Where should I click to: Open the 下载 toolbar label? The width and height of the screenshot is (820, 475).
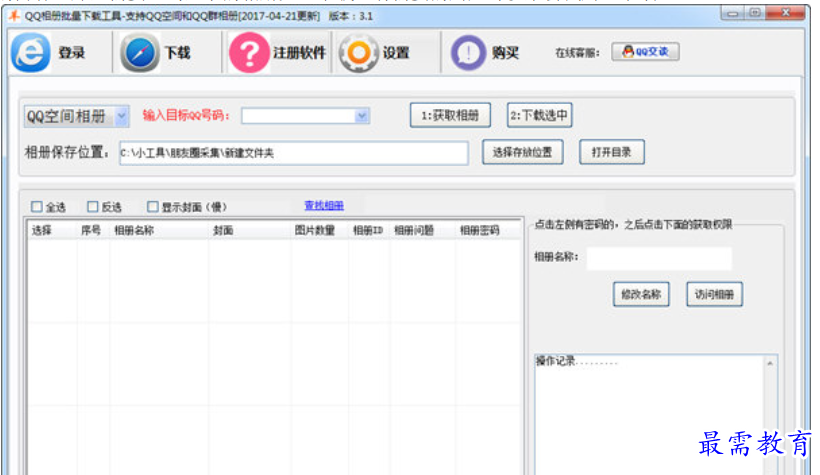pos(178,53)
